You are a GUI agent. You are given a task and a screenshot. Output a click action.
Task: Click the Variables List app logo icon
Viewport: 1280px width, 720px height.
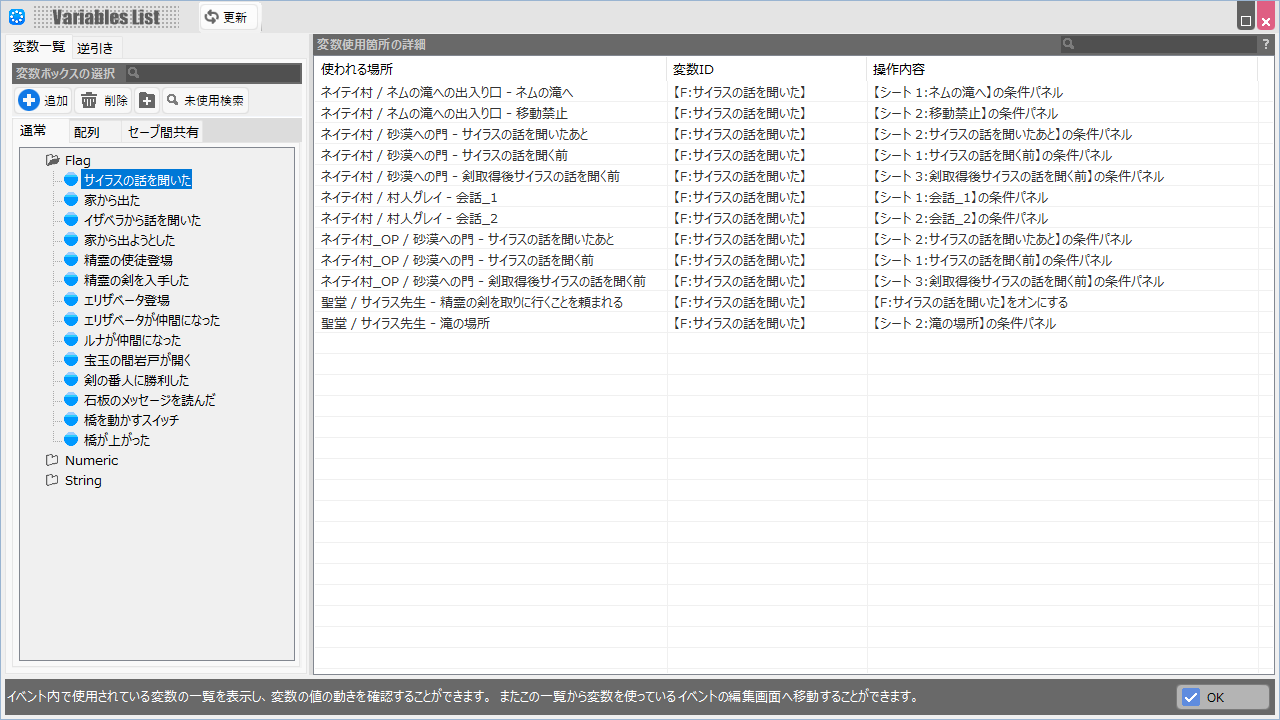(x=16, y=16)
